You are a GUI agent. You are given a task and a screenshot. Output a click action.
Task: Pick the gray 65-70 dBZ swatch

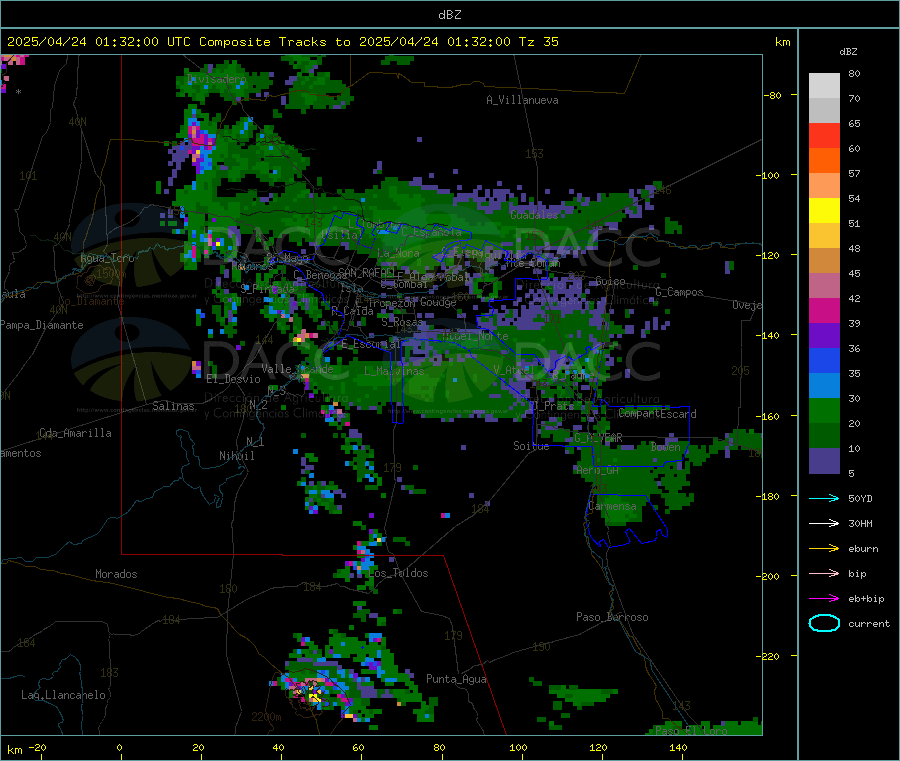pyautogui.click(x=824, y=111)
